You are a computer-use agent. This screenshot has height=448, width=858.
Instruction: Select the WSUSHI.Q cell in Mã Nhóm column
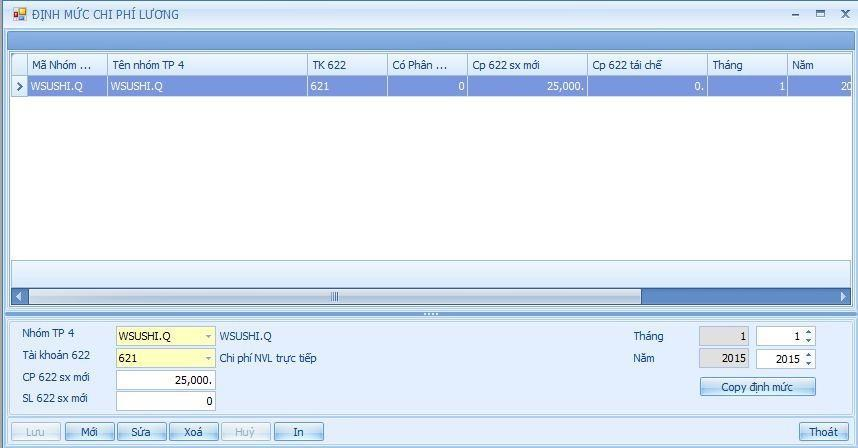[x=67, y=86]
